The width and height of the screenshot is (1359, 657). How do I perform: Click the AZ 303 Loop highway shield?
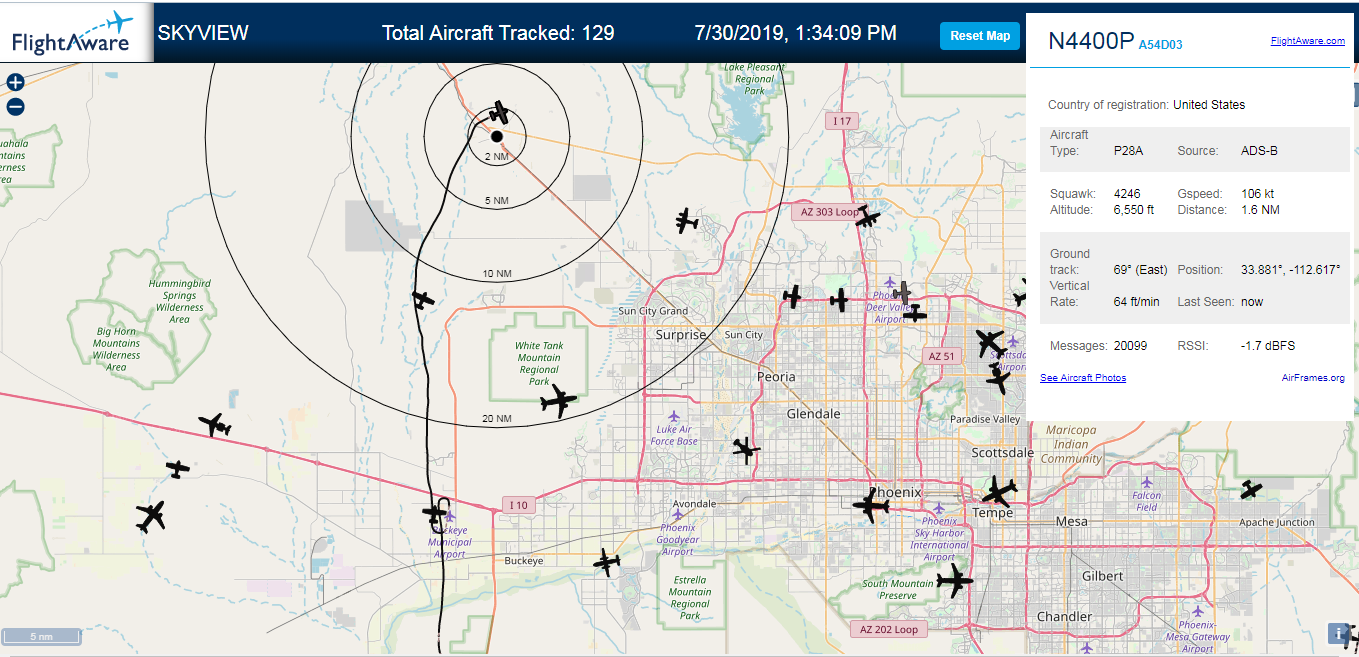tap(829, 212)
